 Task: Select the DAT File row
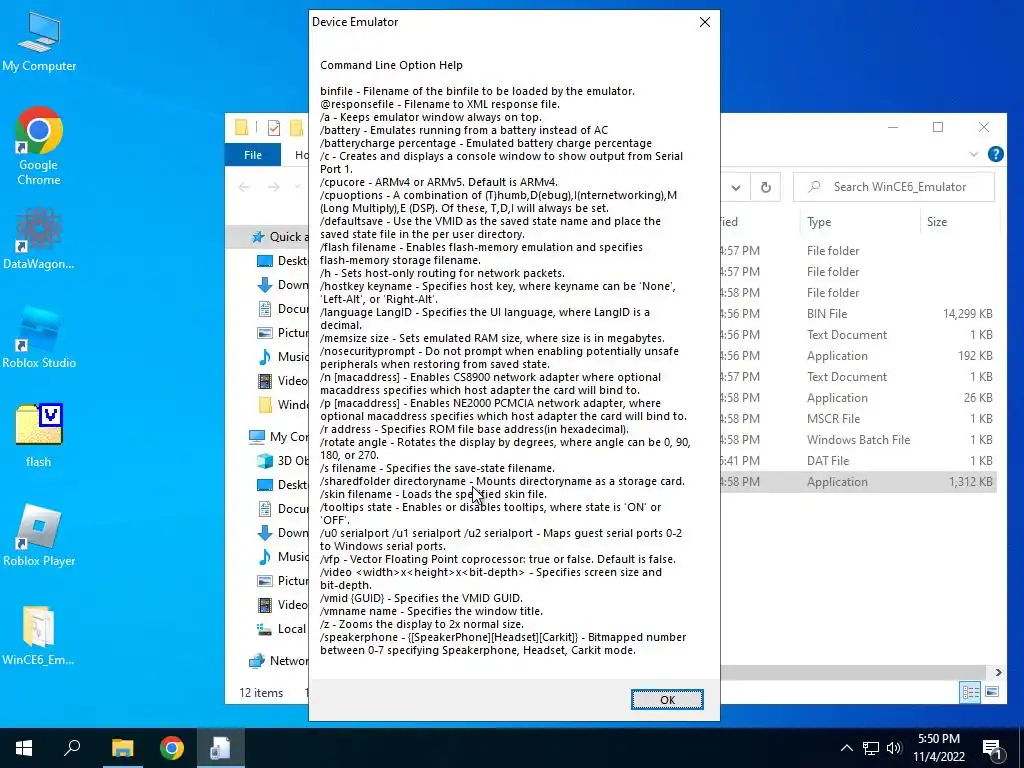(858, 460)
